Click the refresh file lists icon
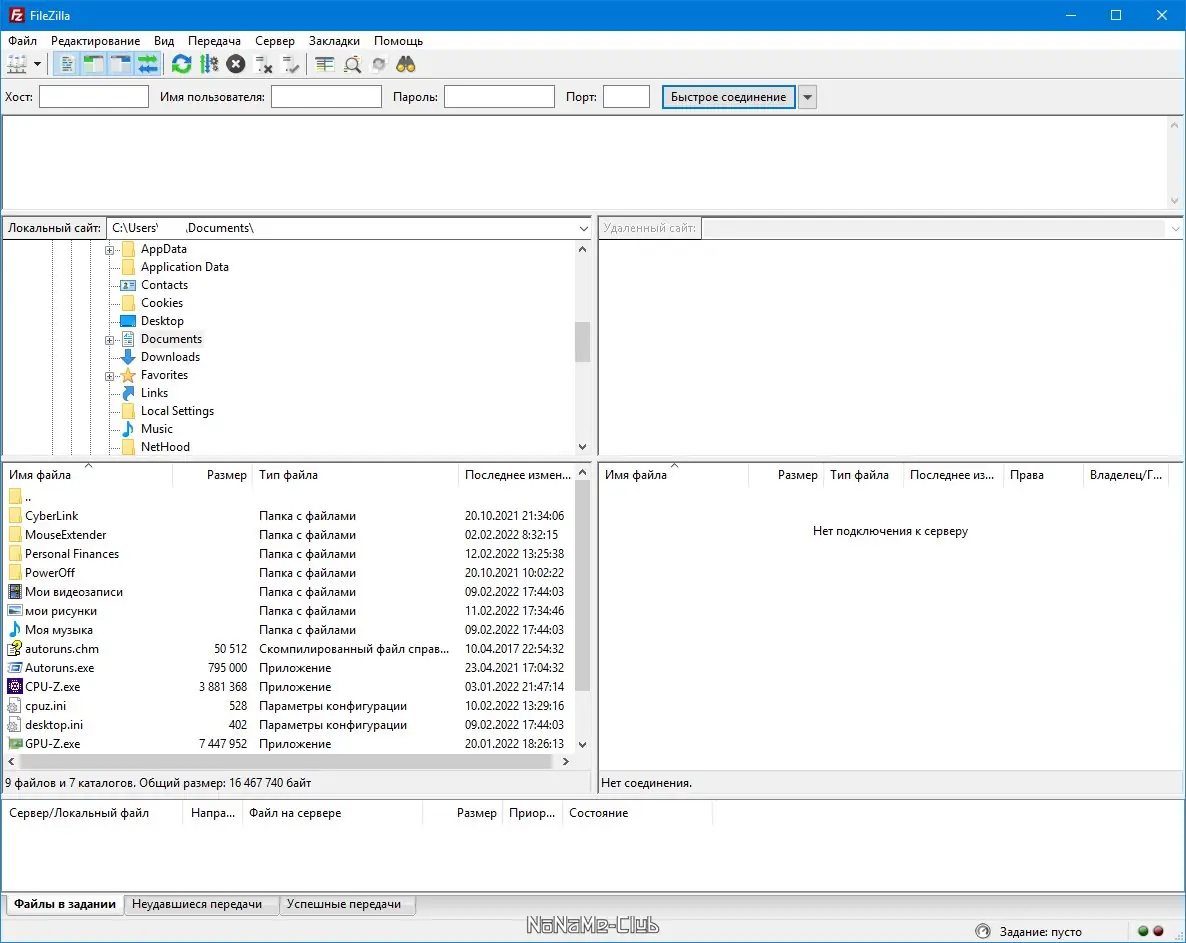Viewport: 1186px width, 943px height. tap(182, 65)
